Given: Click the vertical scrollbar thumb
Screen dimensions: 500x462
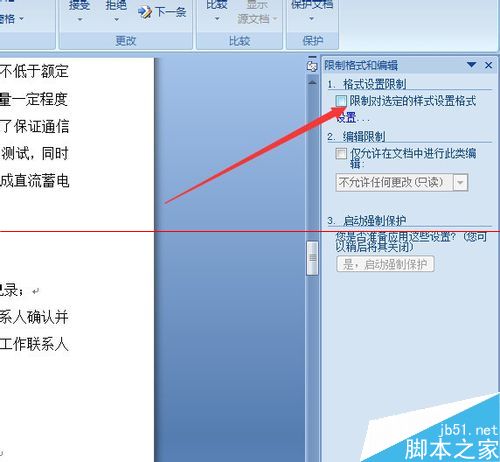Looking at the screenshot, I should [312, 258].
